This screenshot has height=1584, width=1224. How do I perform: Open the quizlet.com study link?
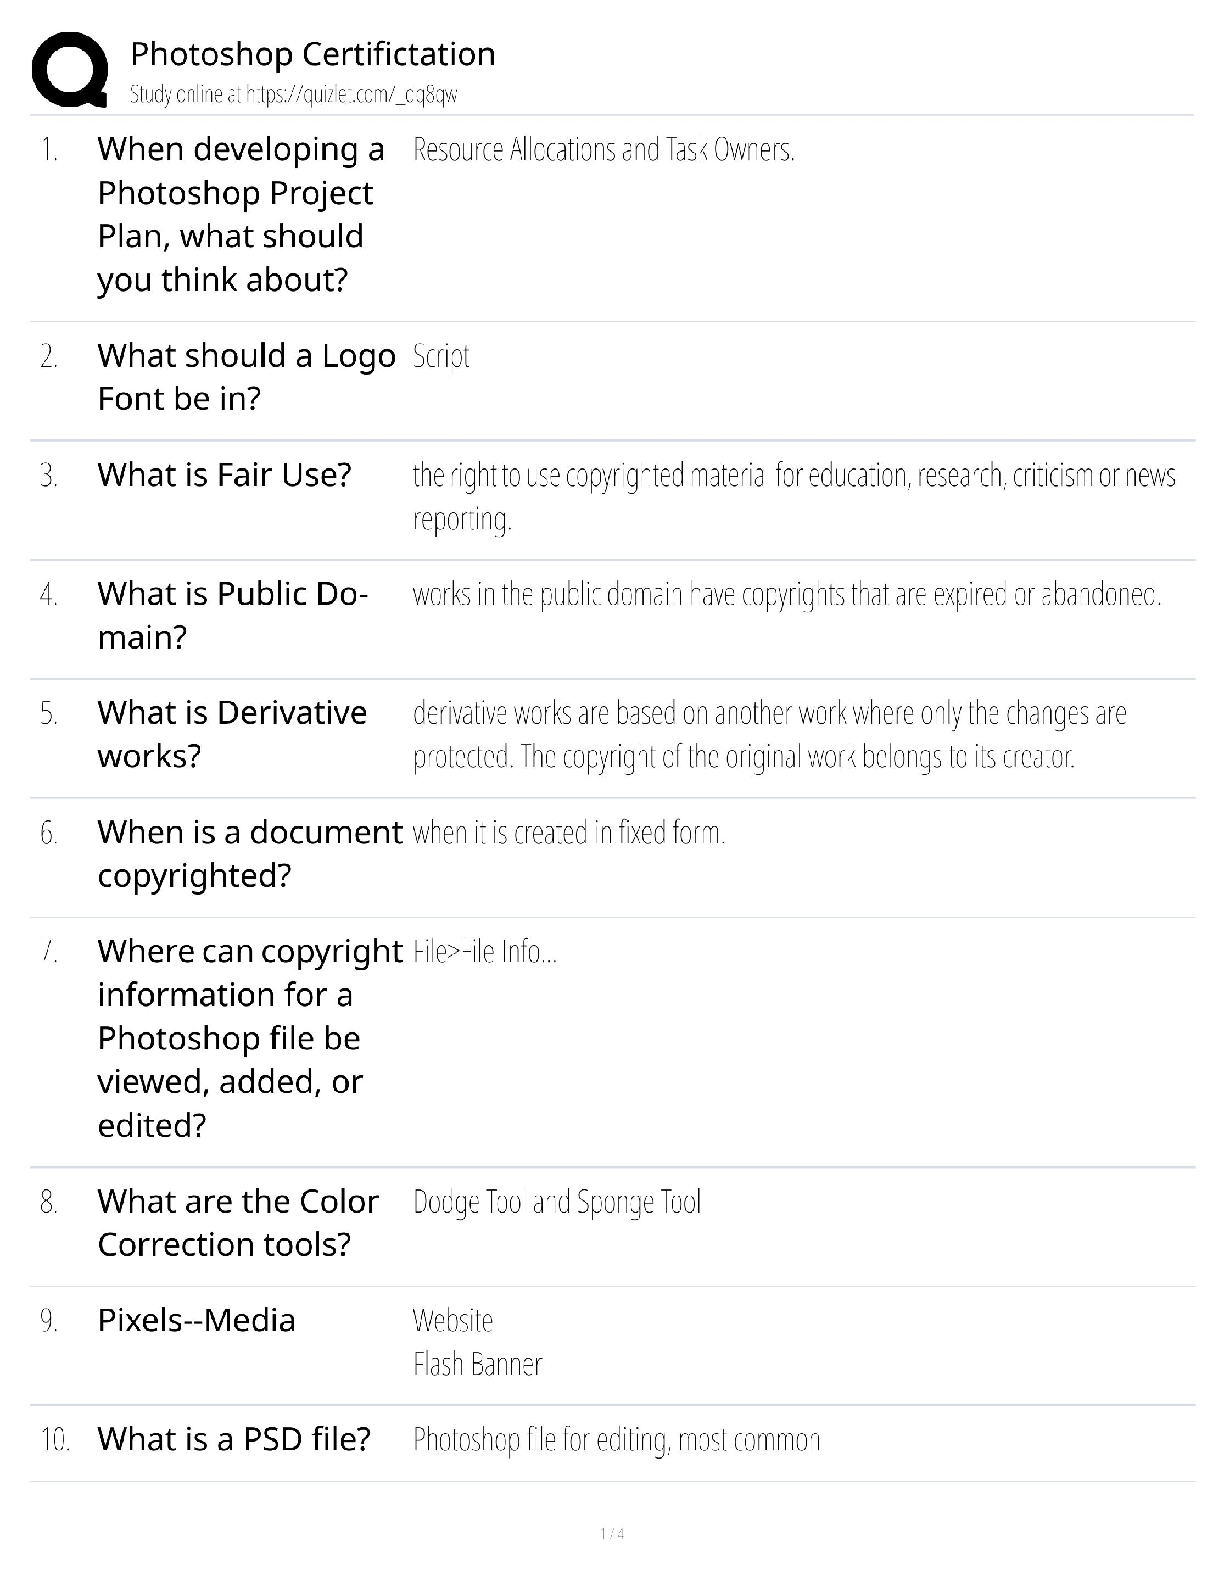pos(294,95)
